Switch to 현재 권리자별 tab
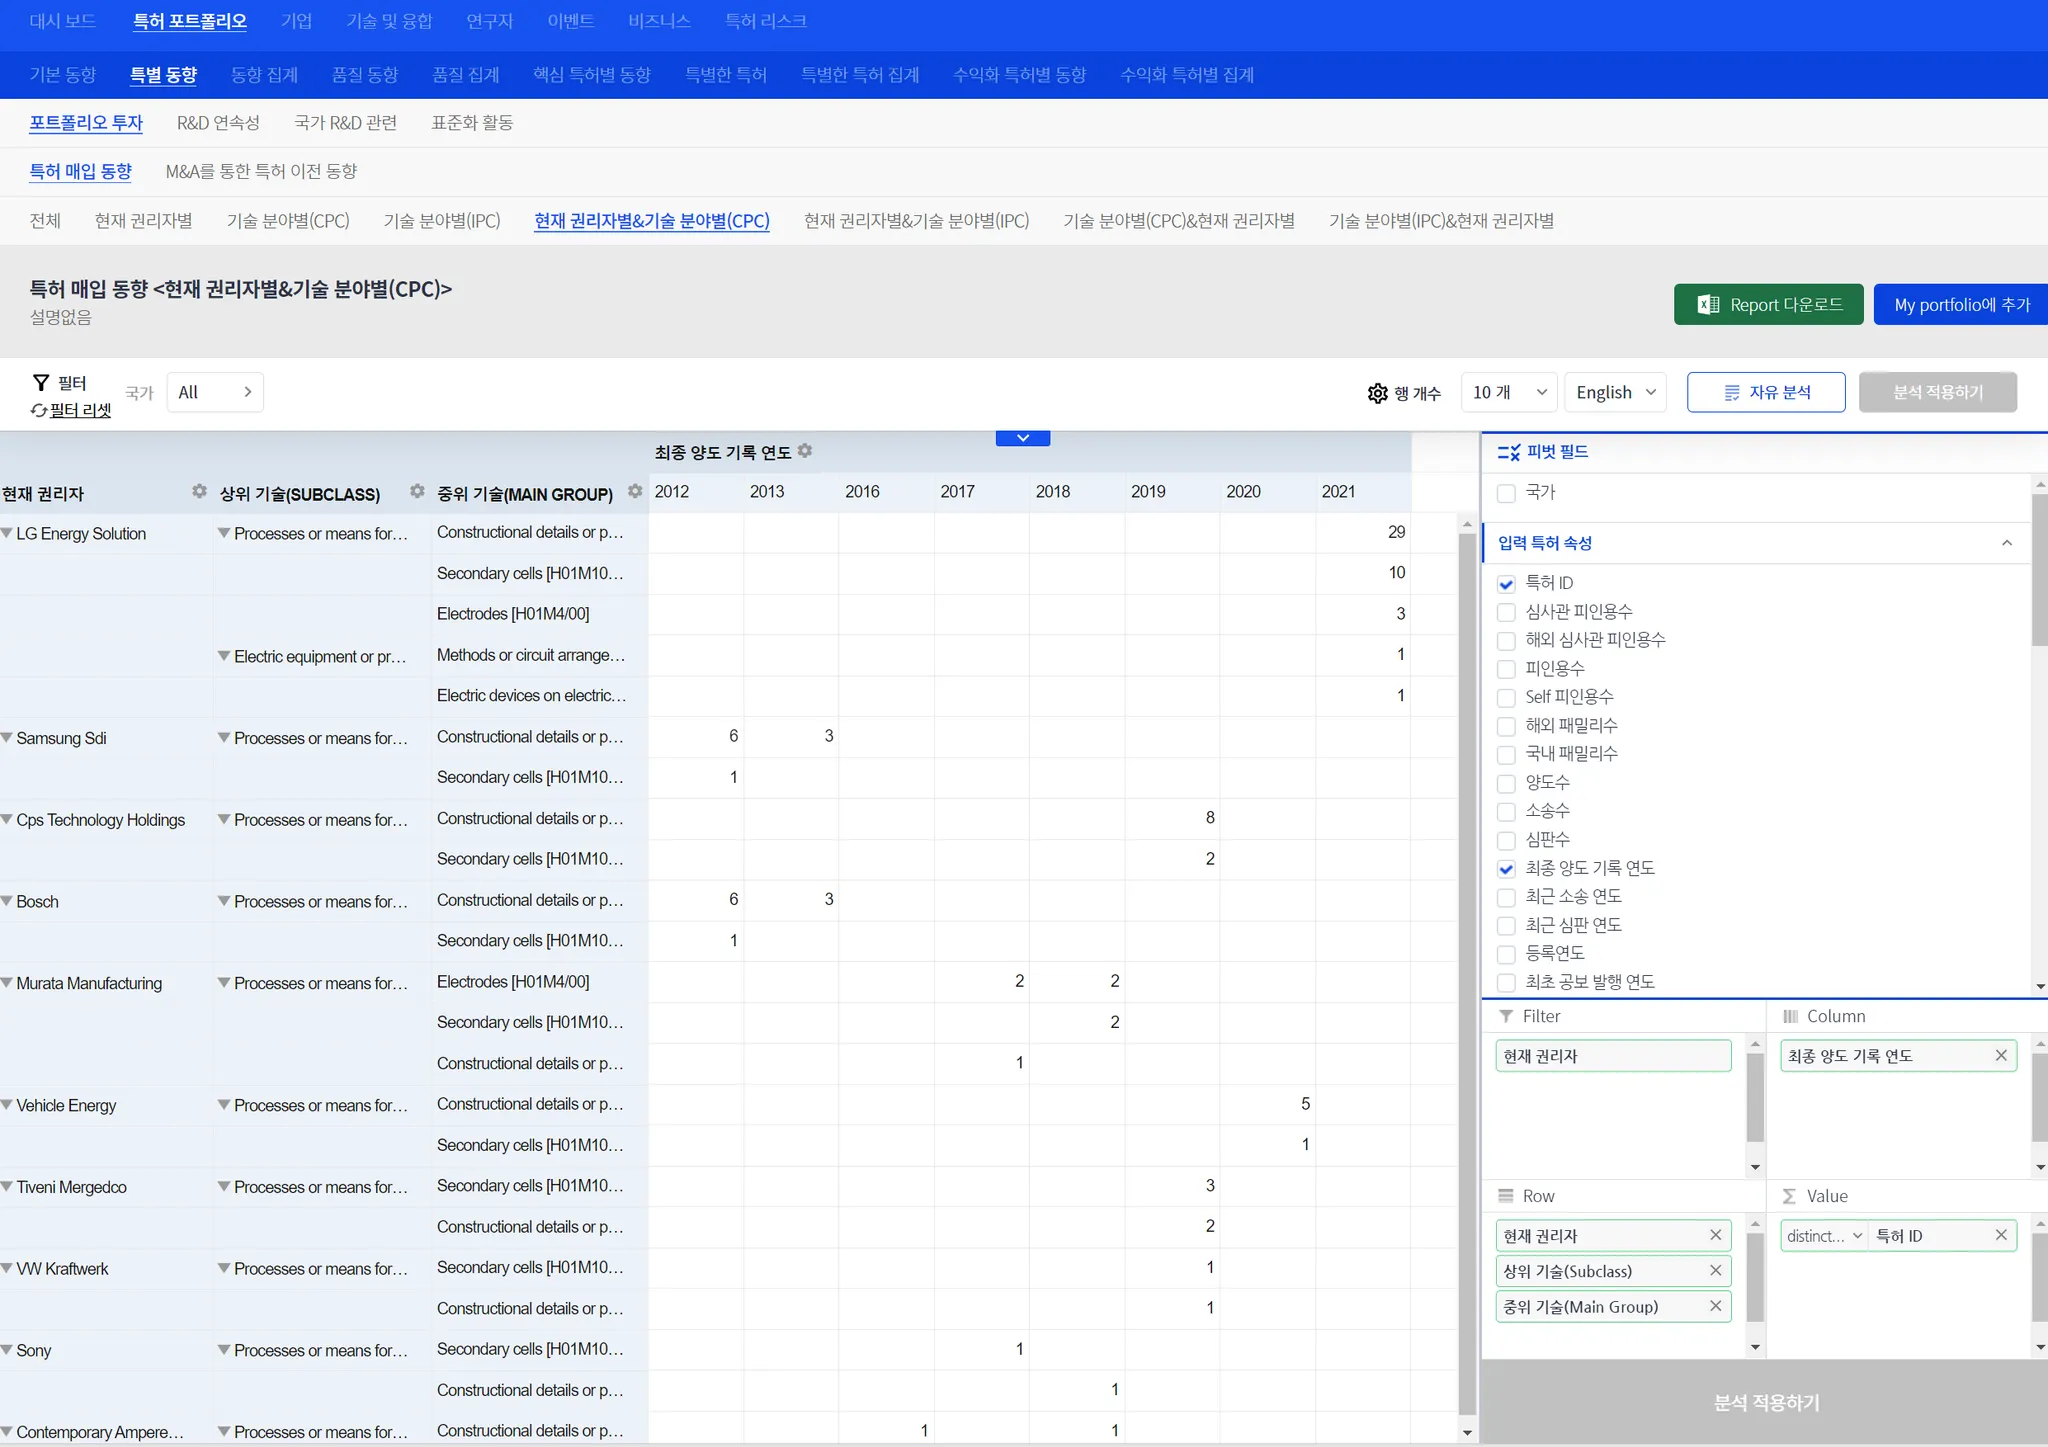The height and width of the screenshot is (1447, 2048). (x=143, y=221)
